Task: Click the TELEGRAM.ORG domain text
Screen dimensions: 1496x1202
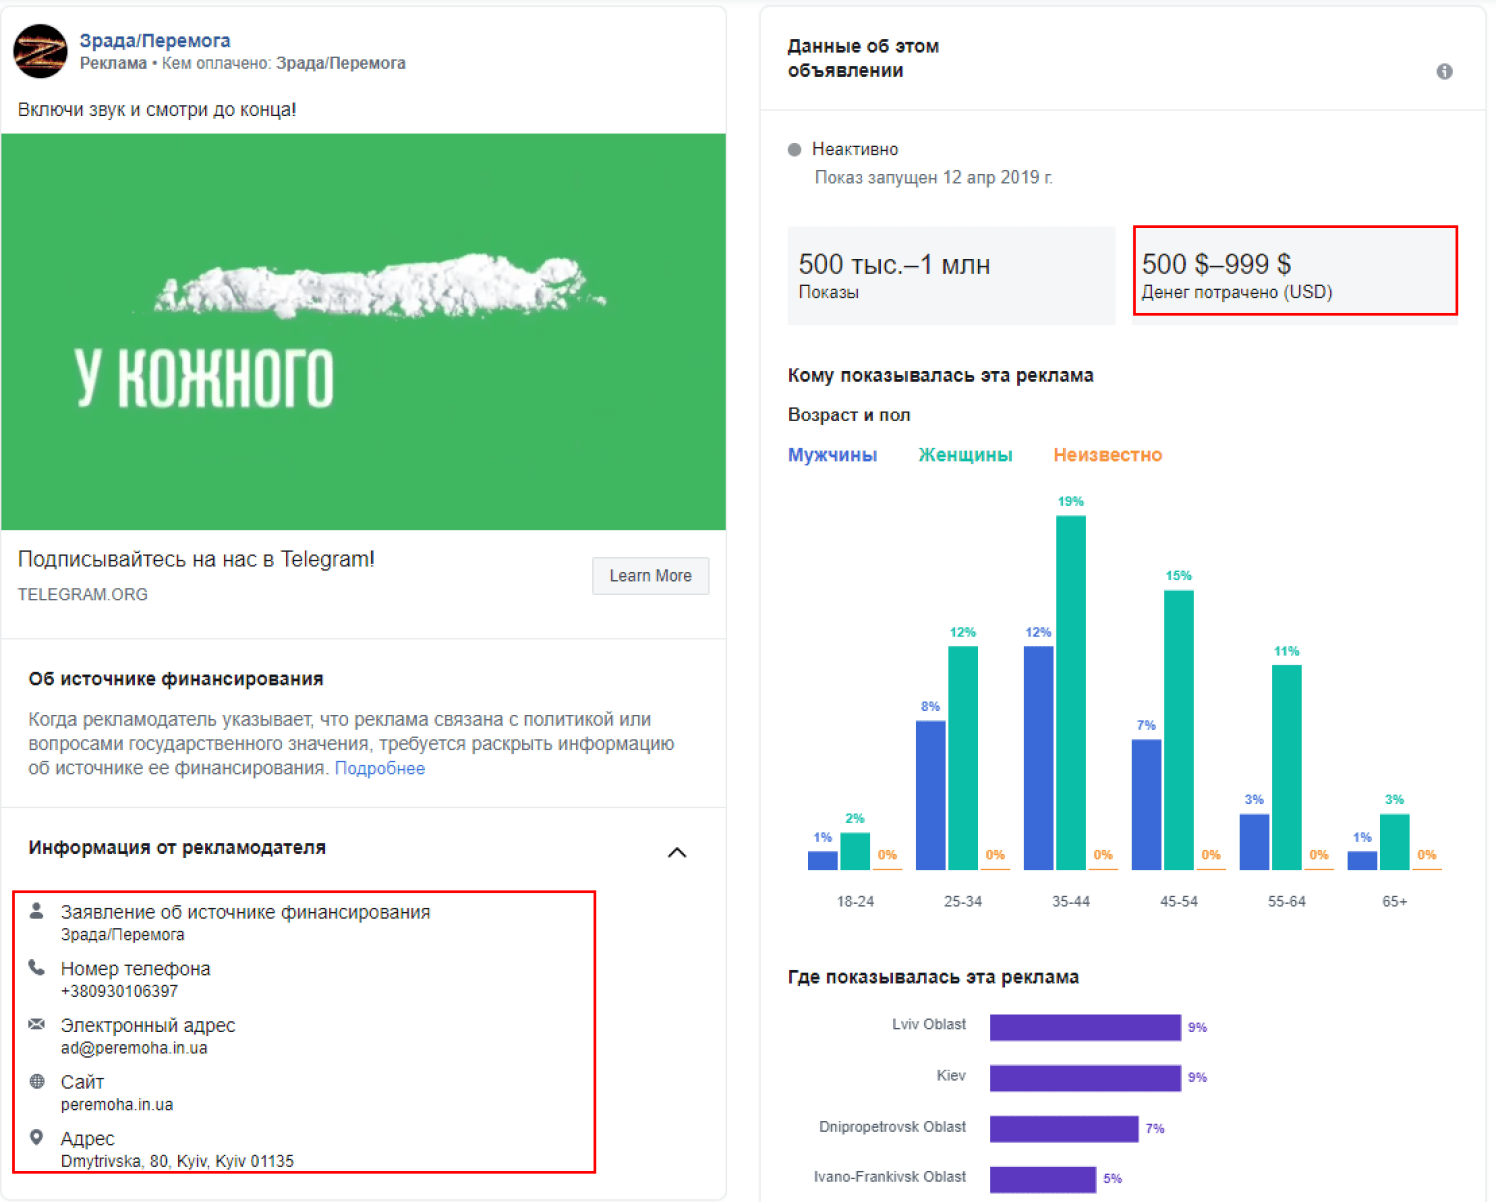Action: click(83, 594)
